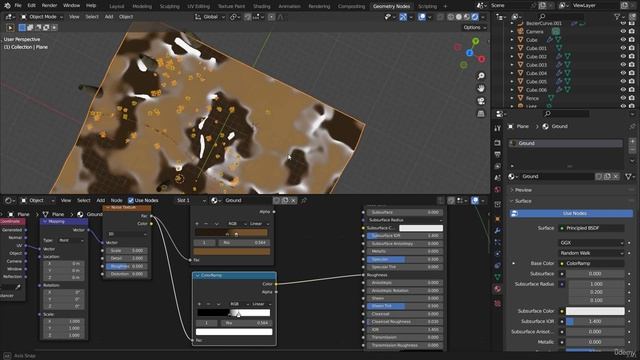Enable Use Nodes checkbox in node editor
This screenshot has width=640, height=360.
click(131, 200)
